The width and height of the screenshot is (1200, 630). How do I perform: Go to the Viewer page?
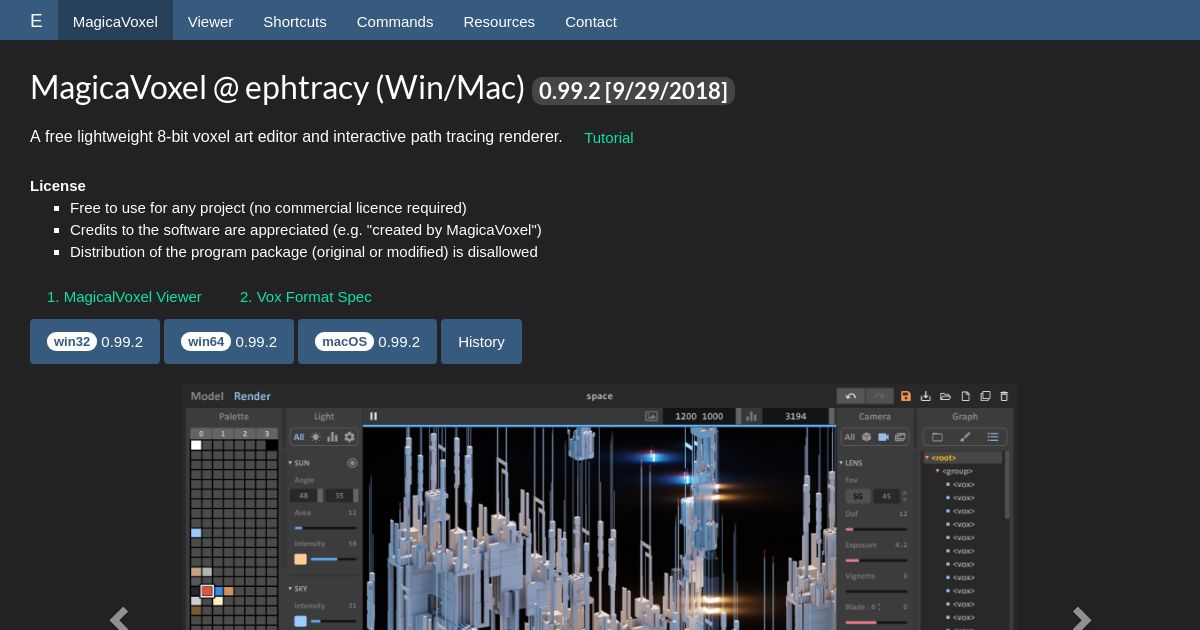pyautogui.click(x=210, y=21)
